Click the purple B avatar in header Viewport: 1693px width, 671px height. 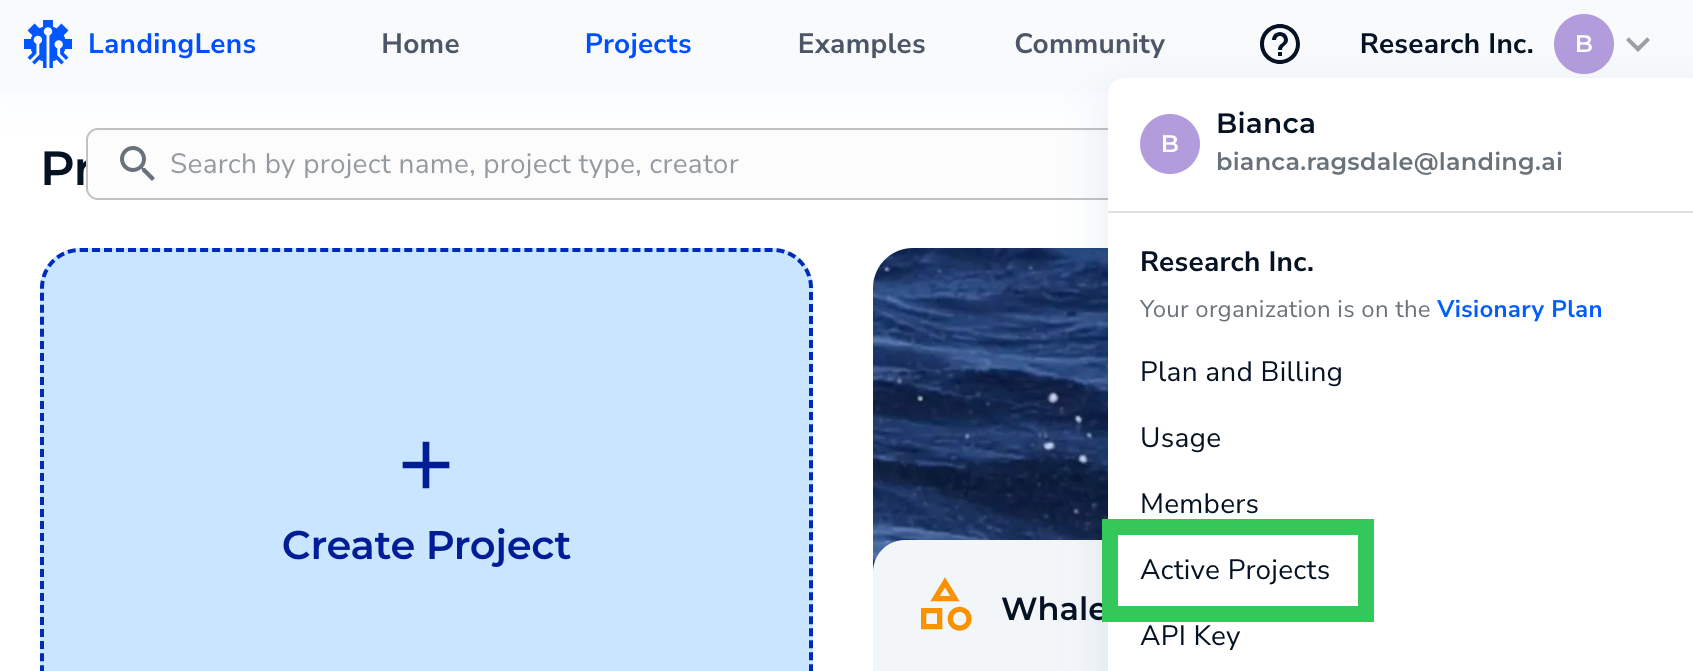(x=1583, y=44)
